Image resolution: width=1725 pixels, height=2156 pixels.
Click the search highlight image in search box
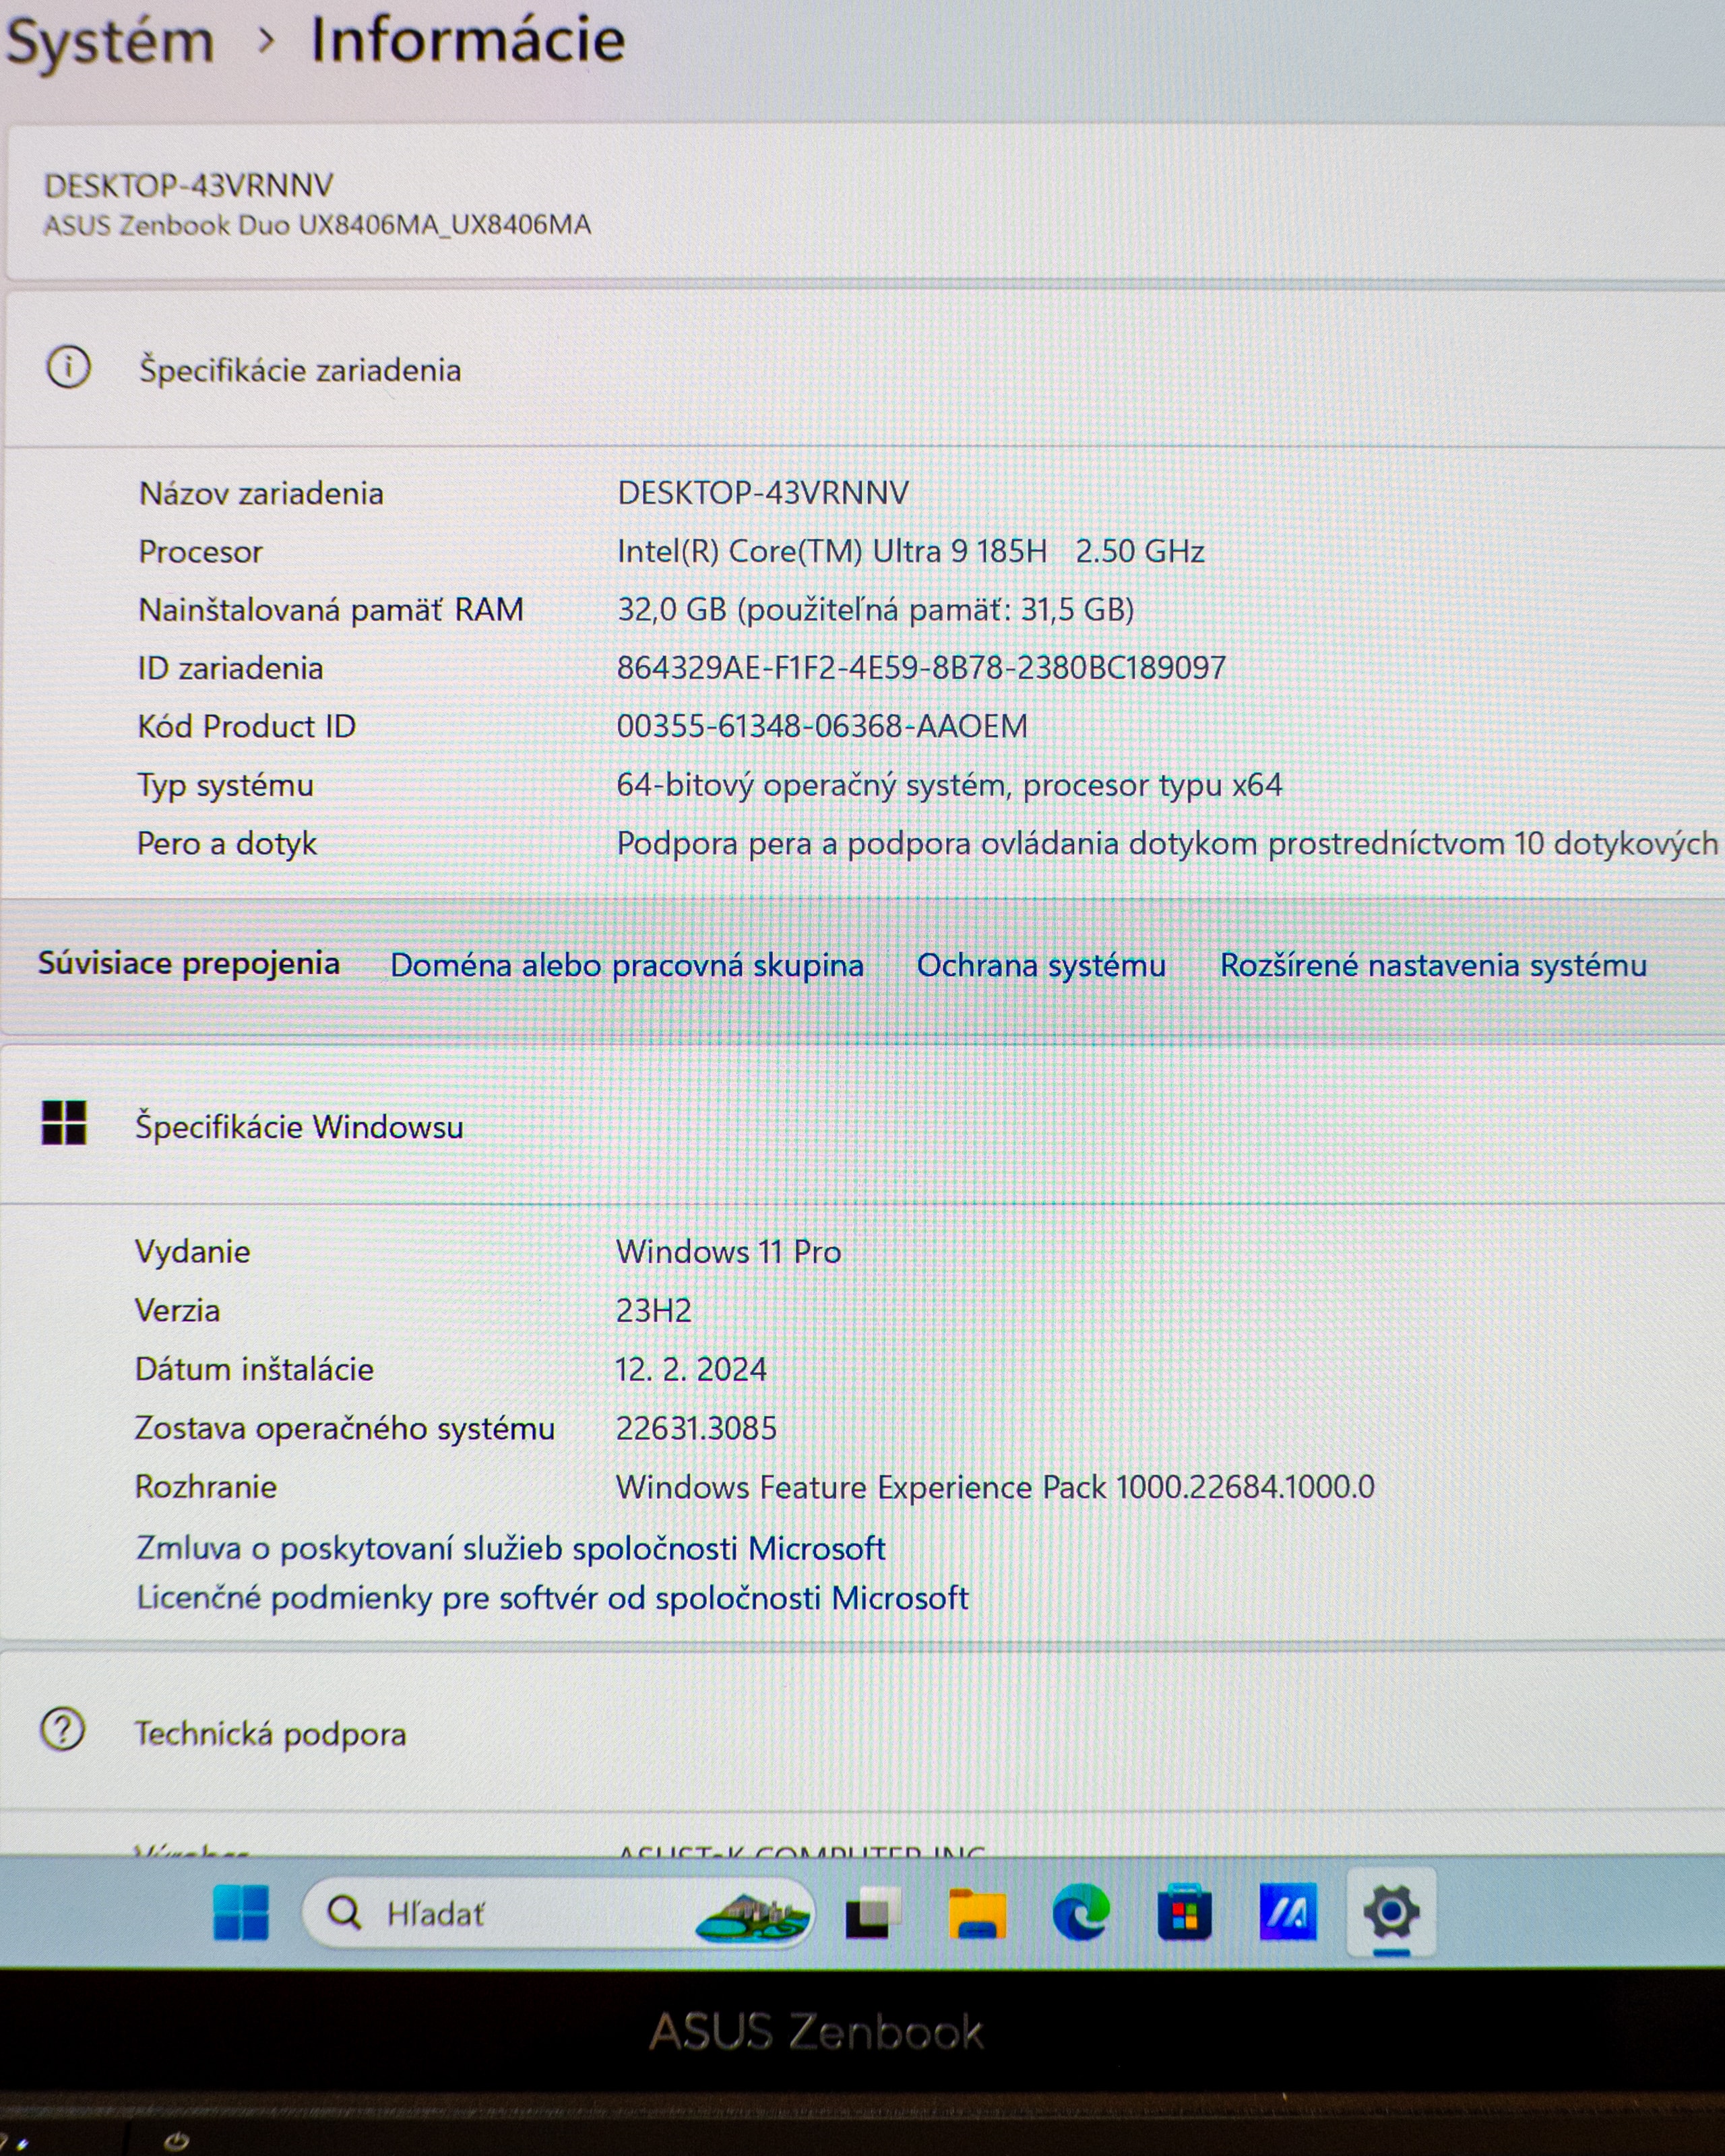(752, 1917)
